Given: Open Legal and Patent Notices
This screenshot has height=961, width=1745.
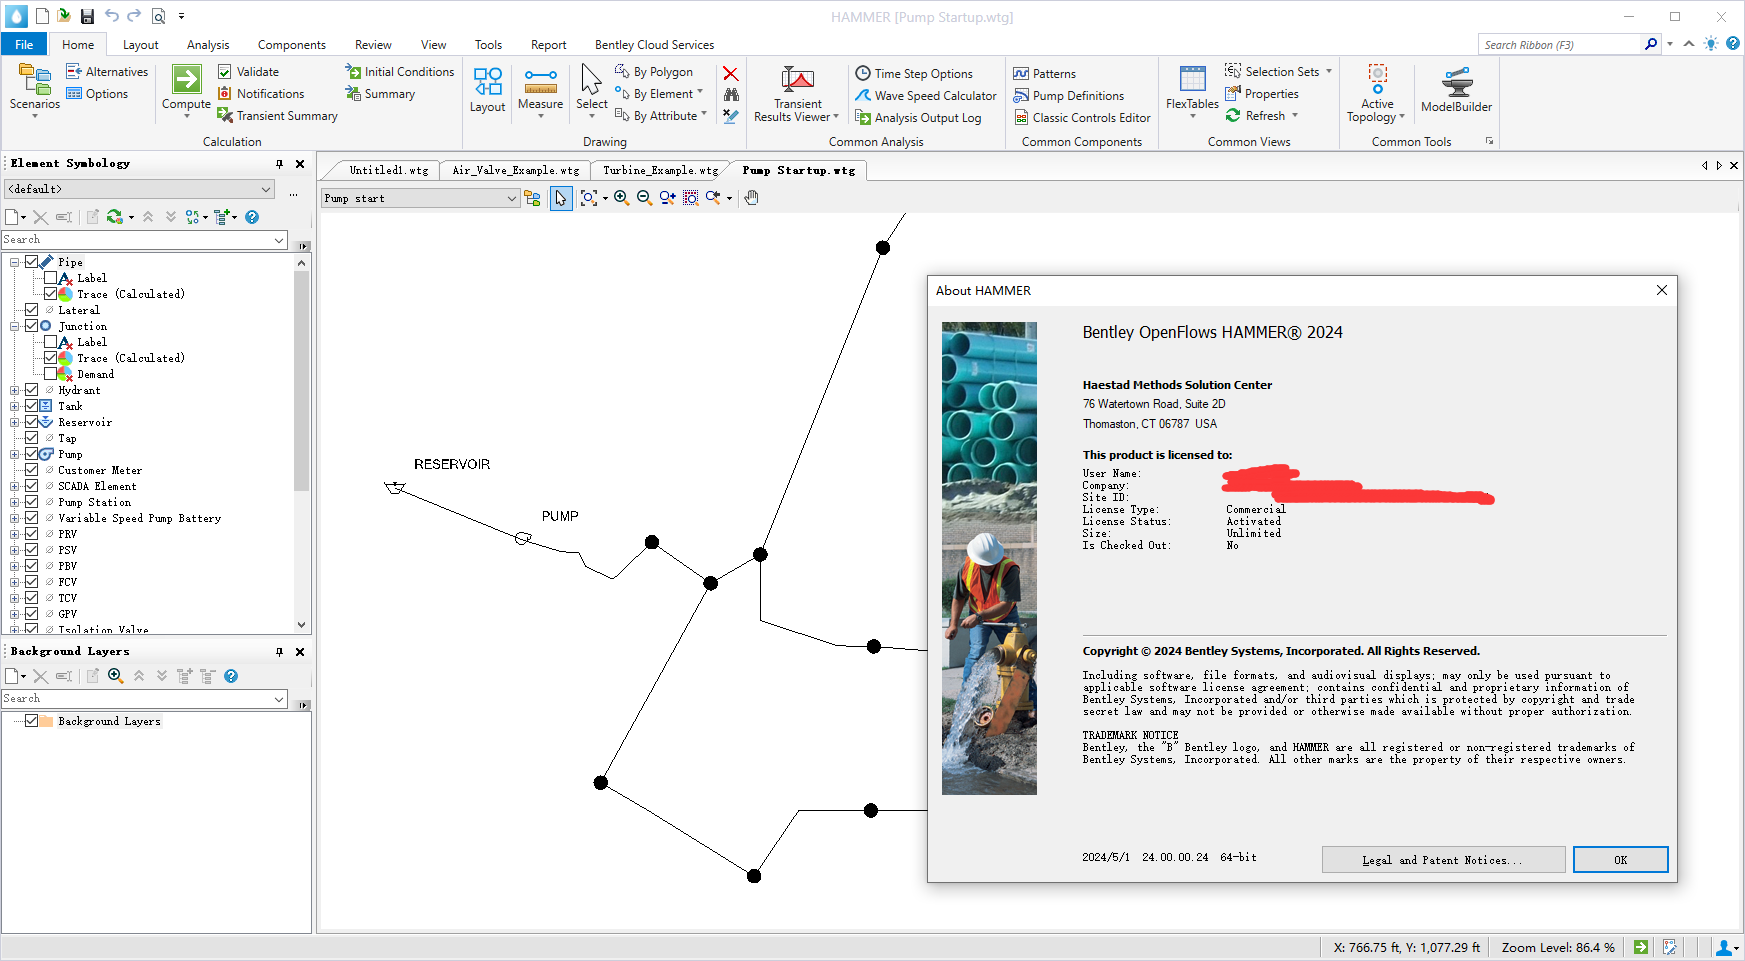Looking at the screenshot, I should pyautogui.click(x=1443, y=860).
